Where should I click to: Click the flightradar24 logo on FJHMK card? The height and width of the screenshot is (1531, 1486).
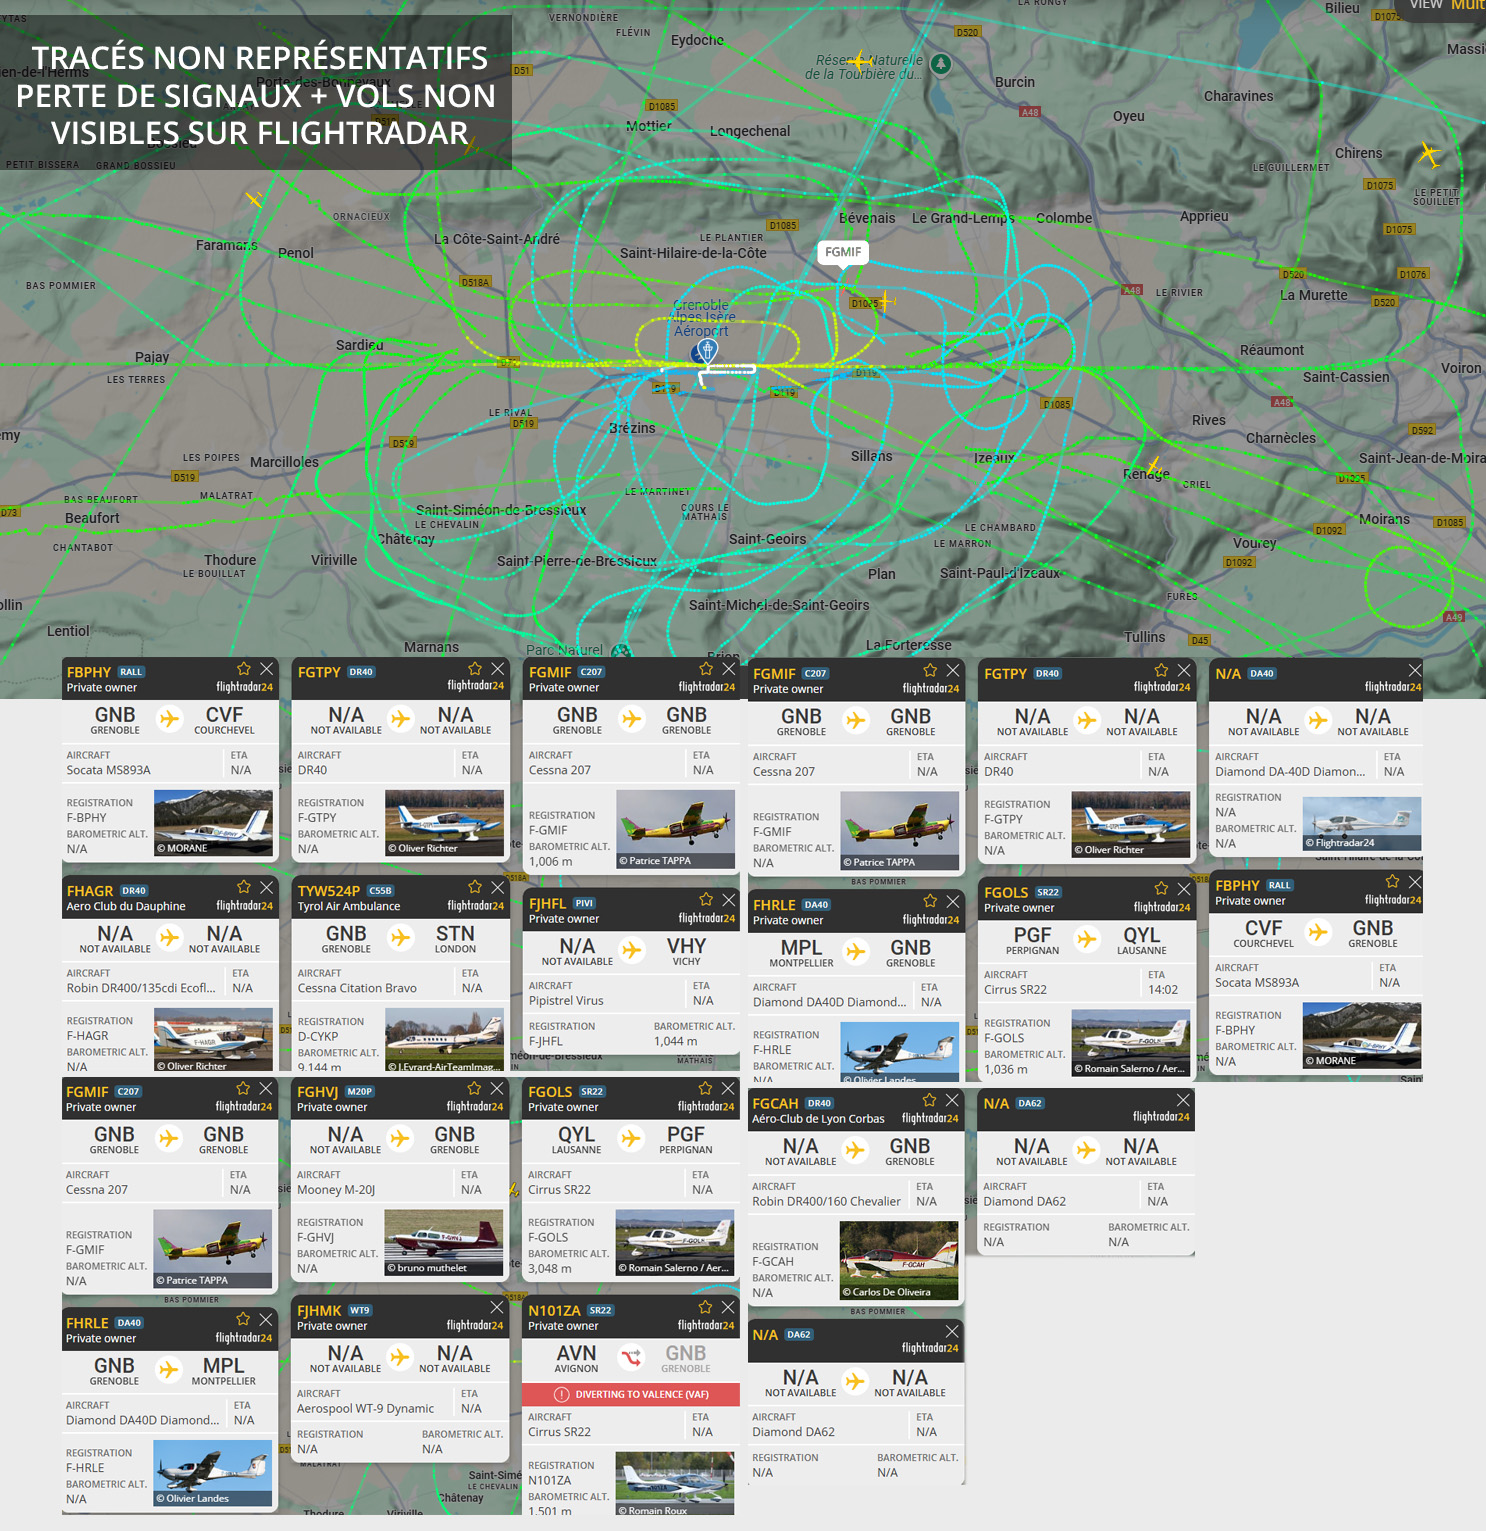tap(475, 1325)
